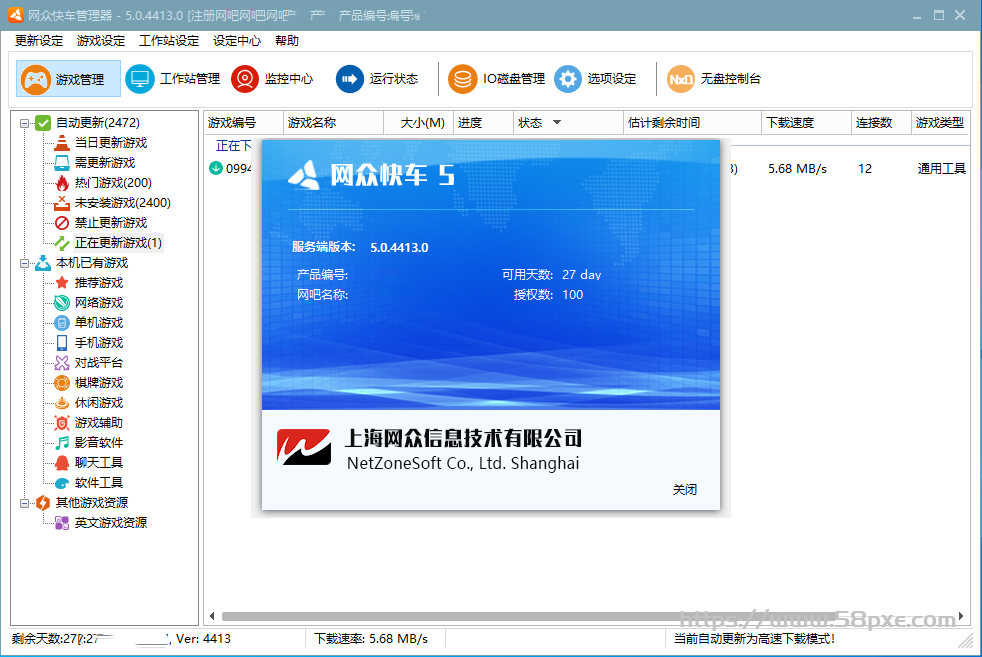The image size is (982, 657).
Task: Collapse the 其他游戏资源 tree node
Action: coord(24,504)
